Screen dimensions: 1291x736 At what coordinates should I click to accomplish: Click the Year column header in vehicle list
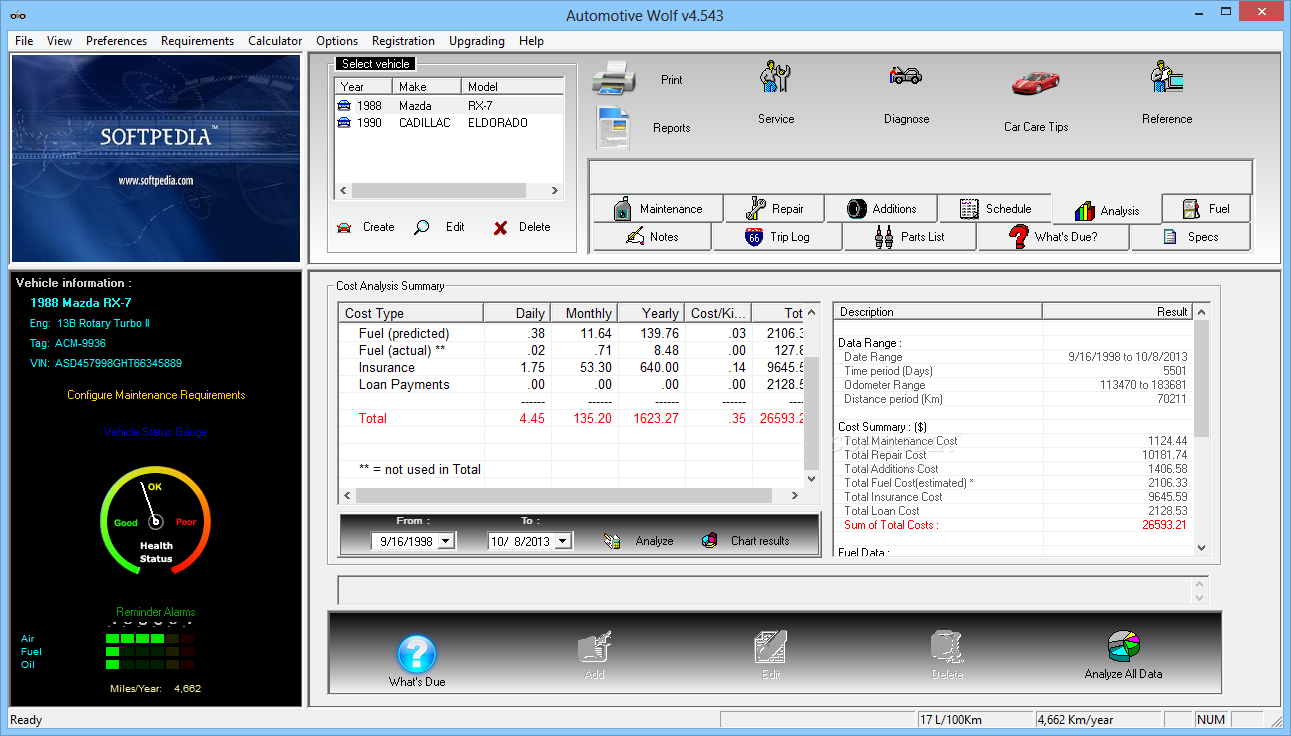363,87
